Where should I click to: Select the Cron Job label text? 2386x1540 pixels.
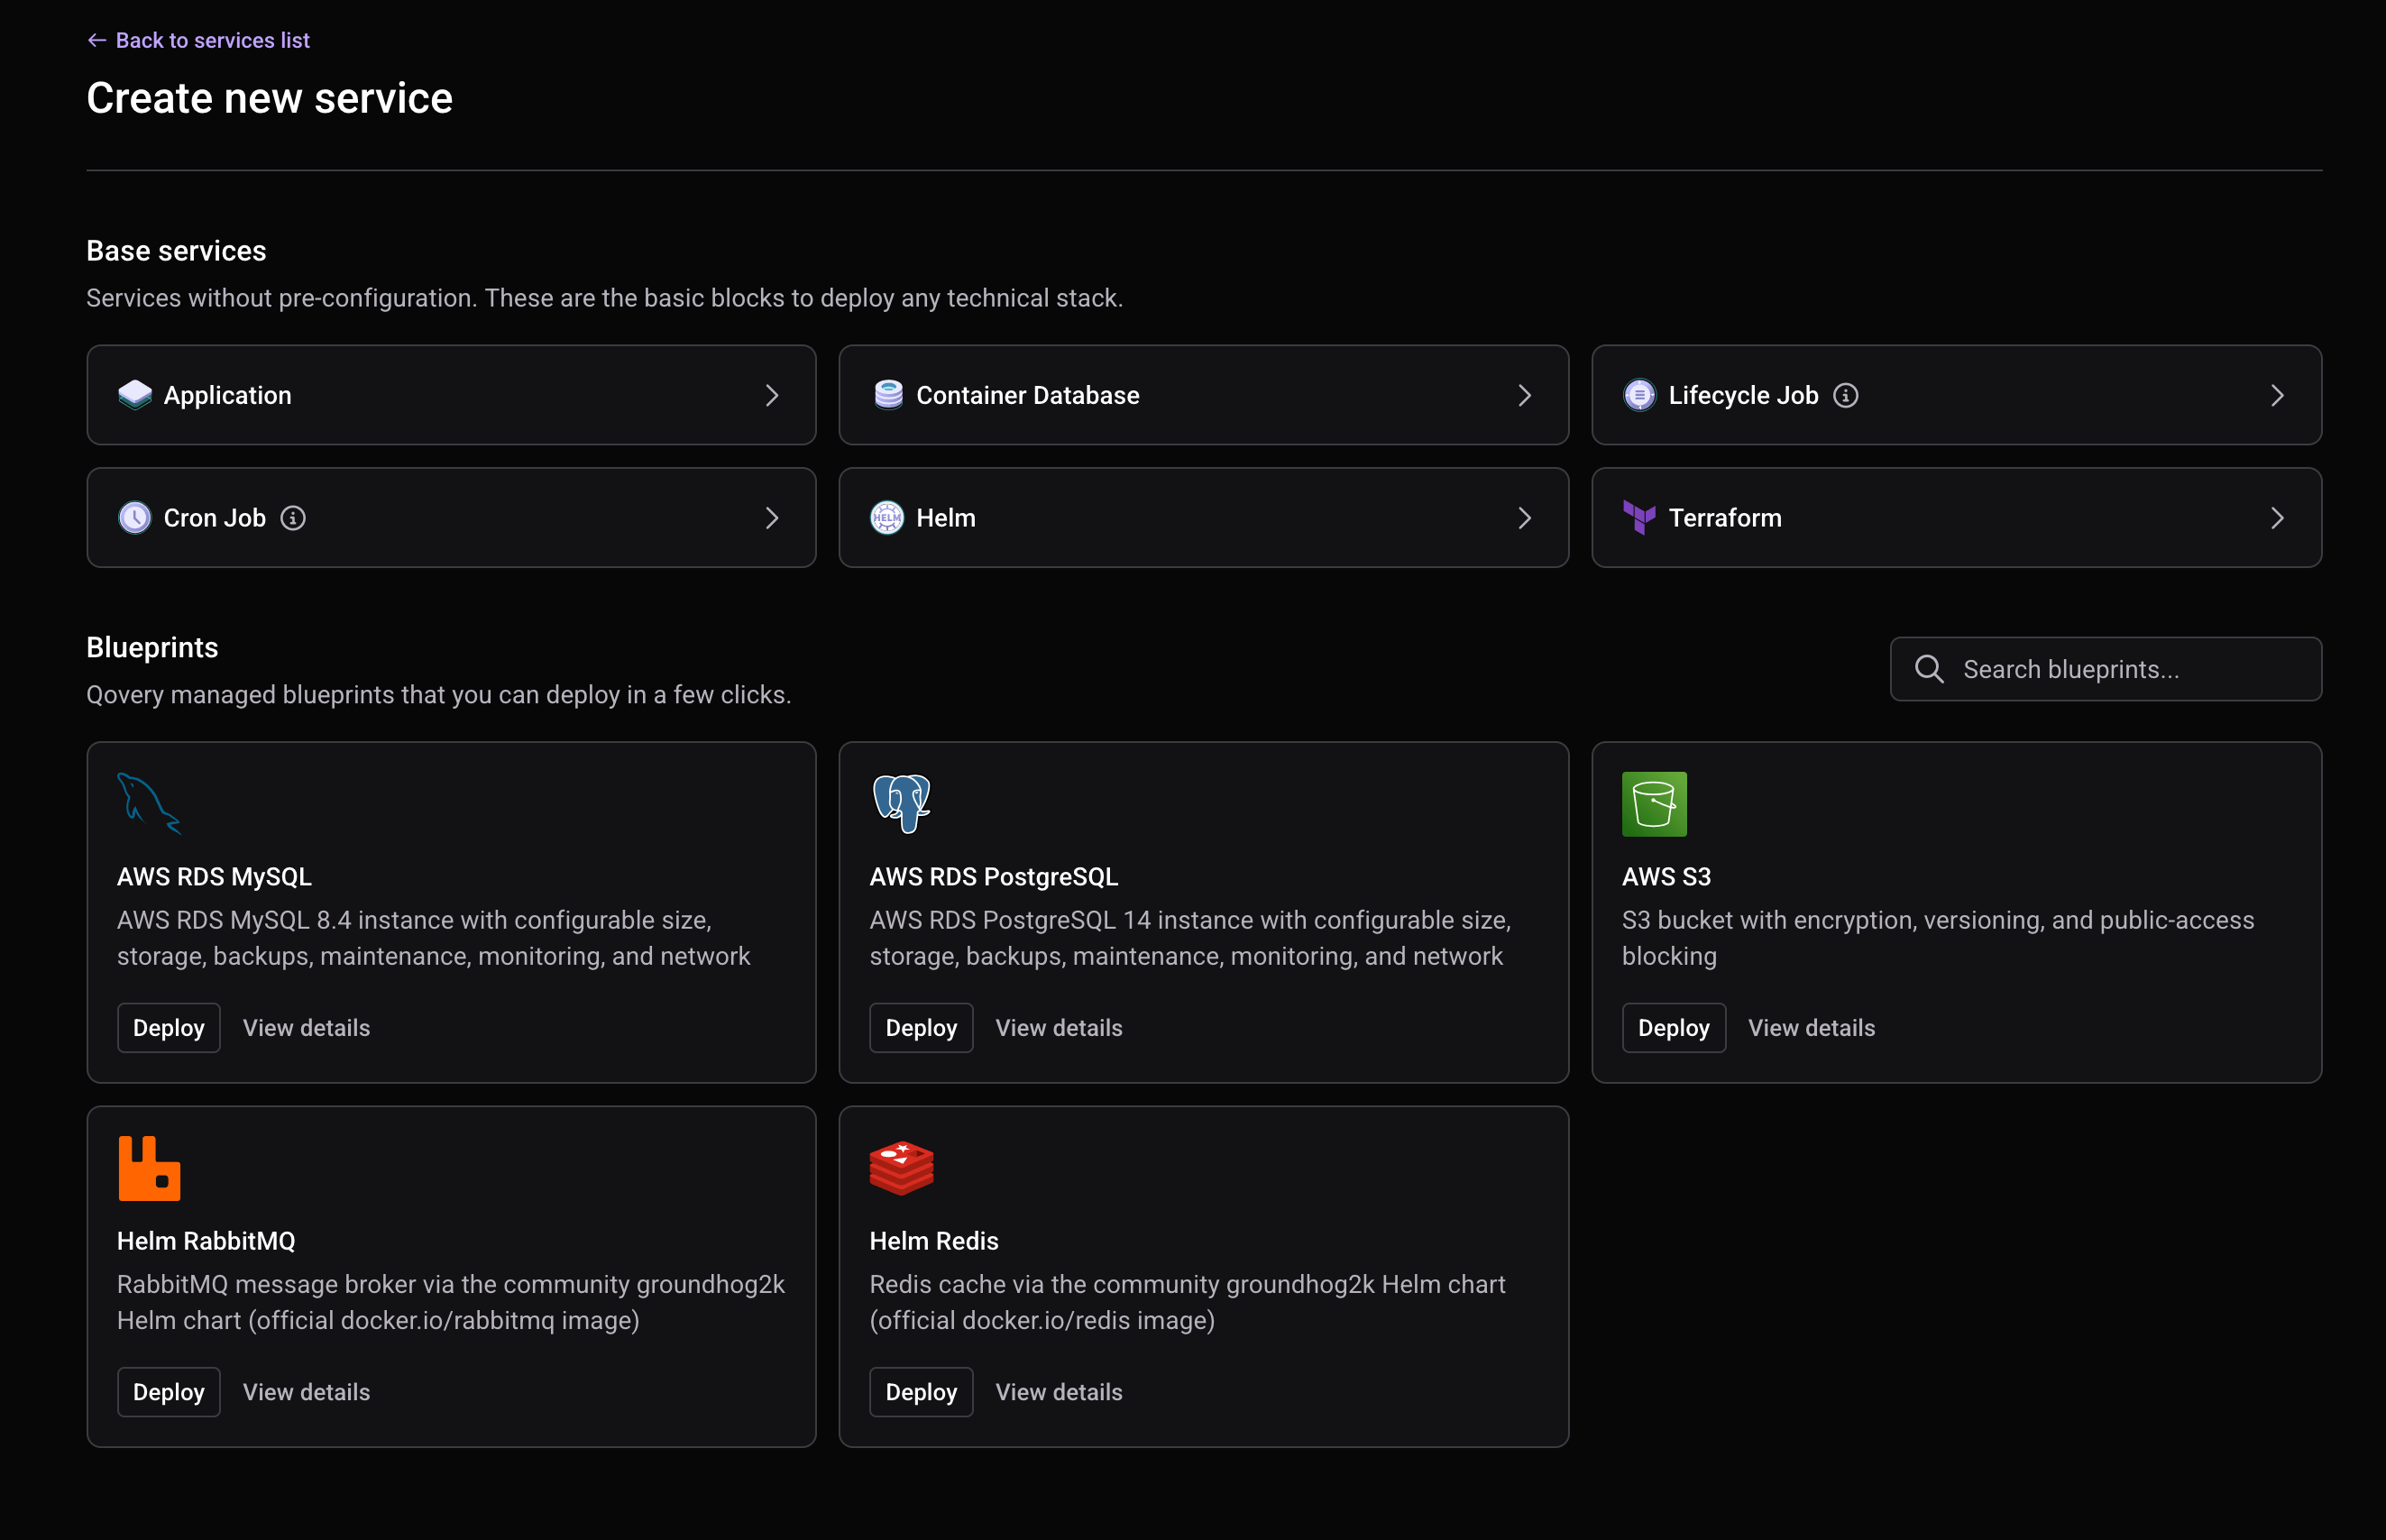215,518
